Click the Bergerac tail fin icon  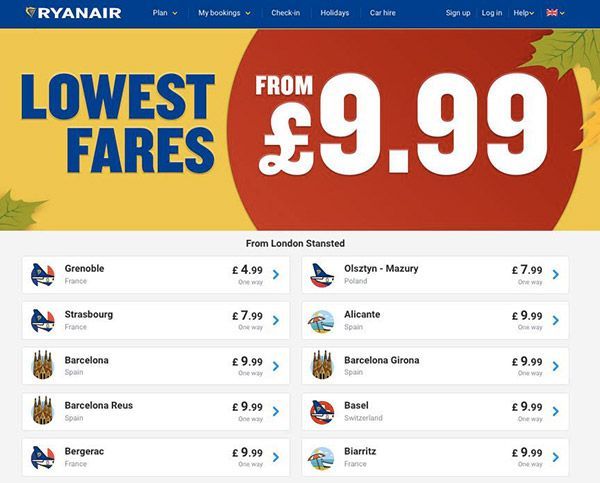click(x=42, y=457)
